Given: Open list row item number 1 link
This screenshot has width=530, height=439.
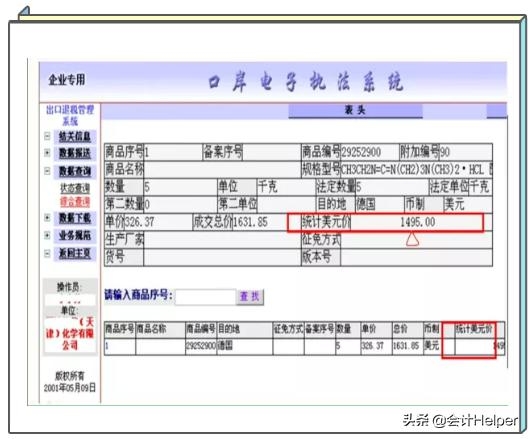Looking at the screenshot, I should pyautogui.click(x=107, y=346).
